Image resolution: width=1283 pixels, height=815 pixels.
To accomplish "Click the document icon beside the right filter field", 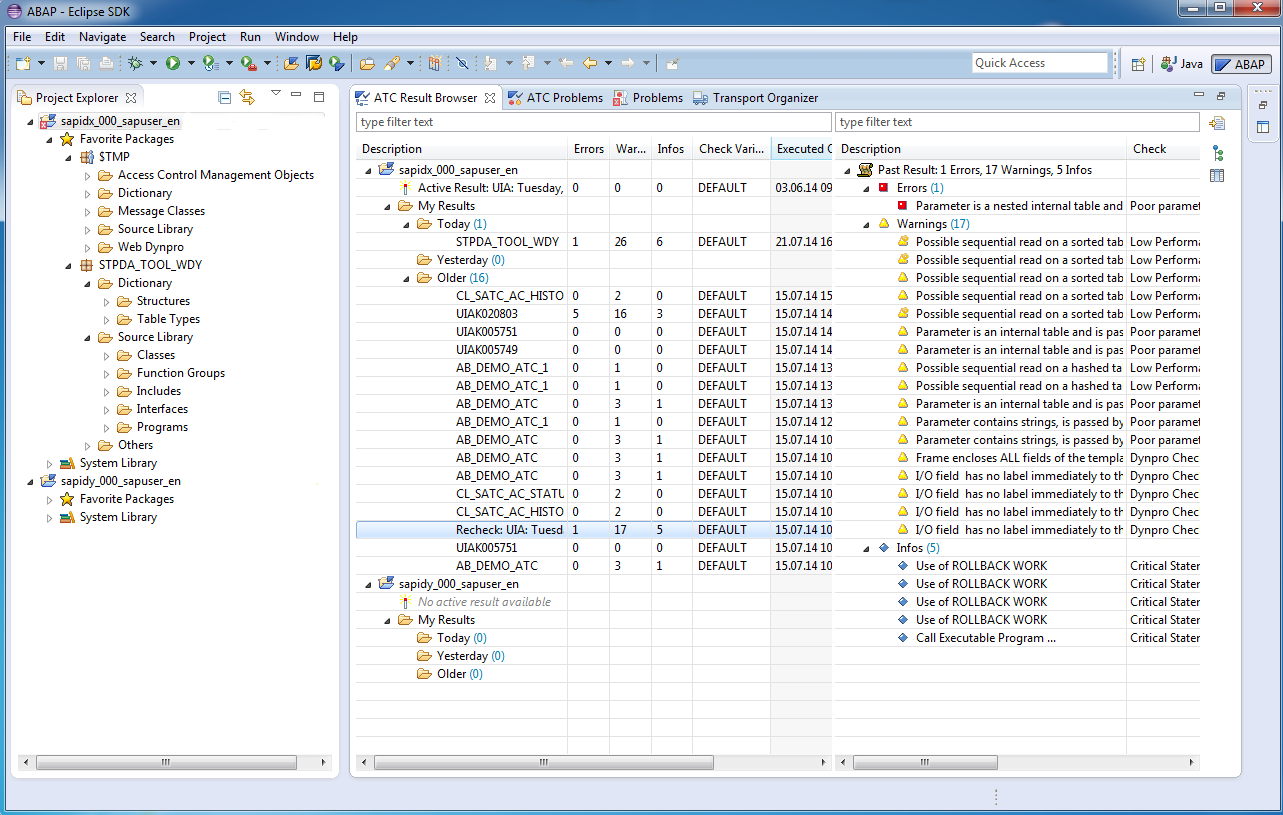I will [1217, 123].
